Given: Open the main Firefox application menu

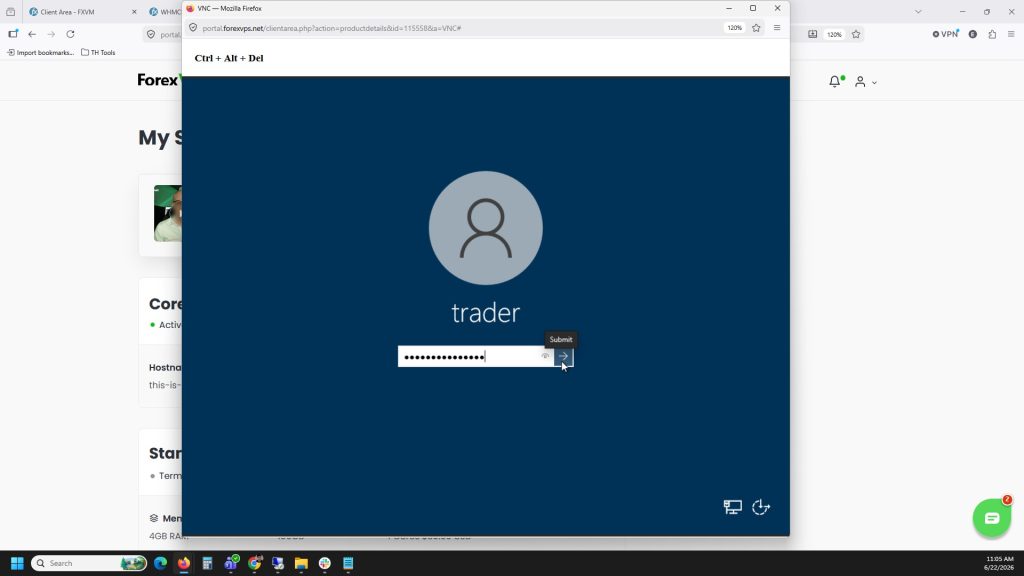Looking at the screenshot, I should tap(1011, 34).
